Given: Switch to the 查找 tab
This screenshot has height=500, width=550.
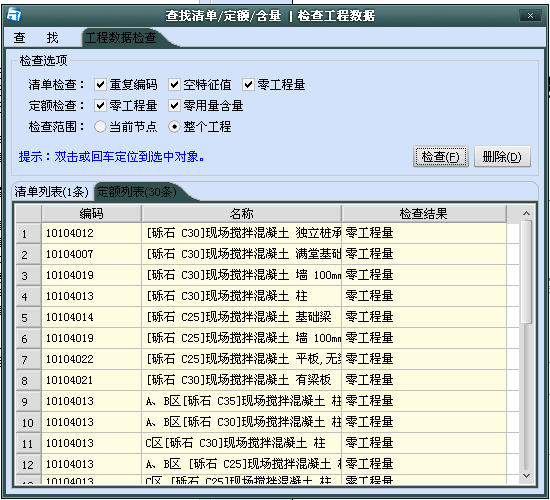Looking at the screenshot, I should point(36,38).
